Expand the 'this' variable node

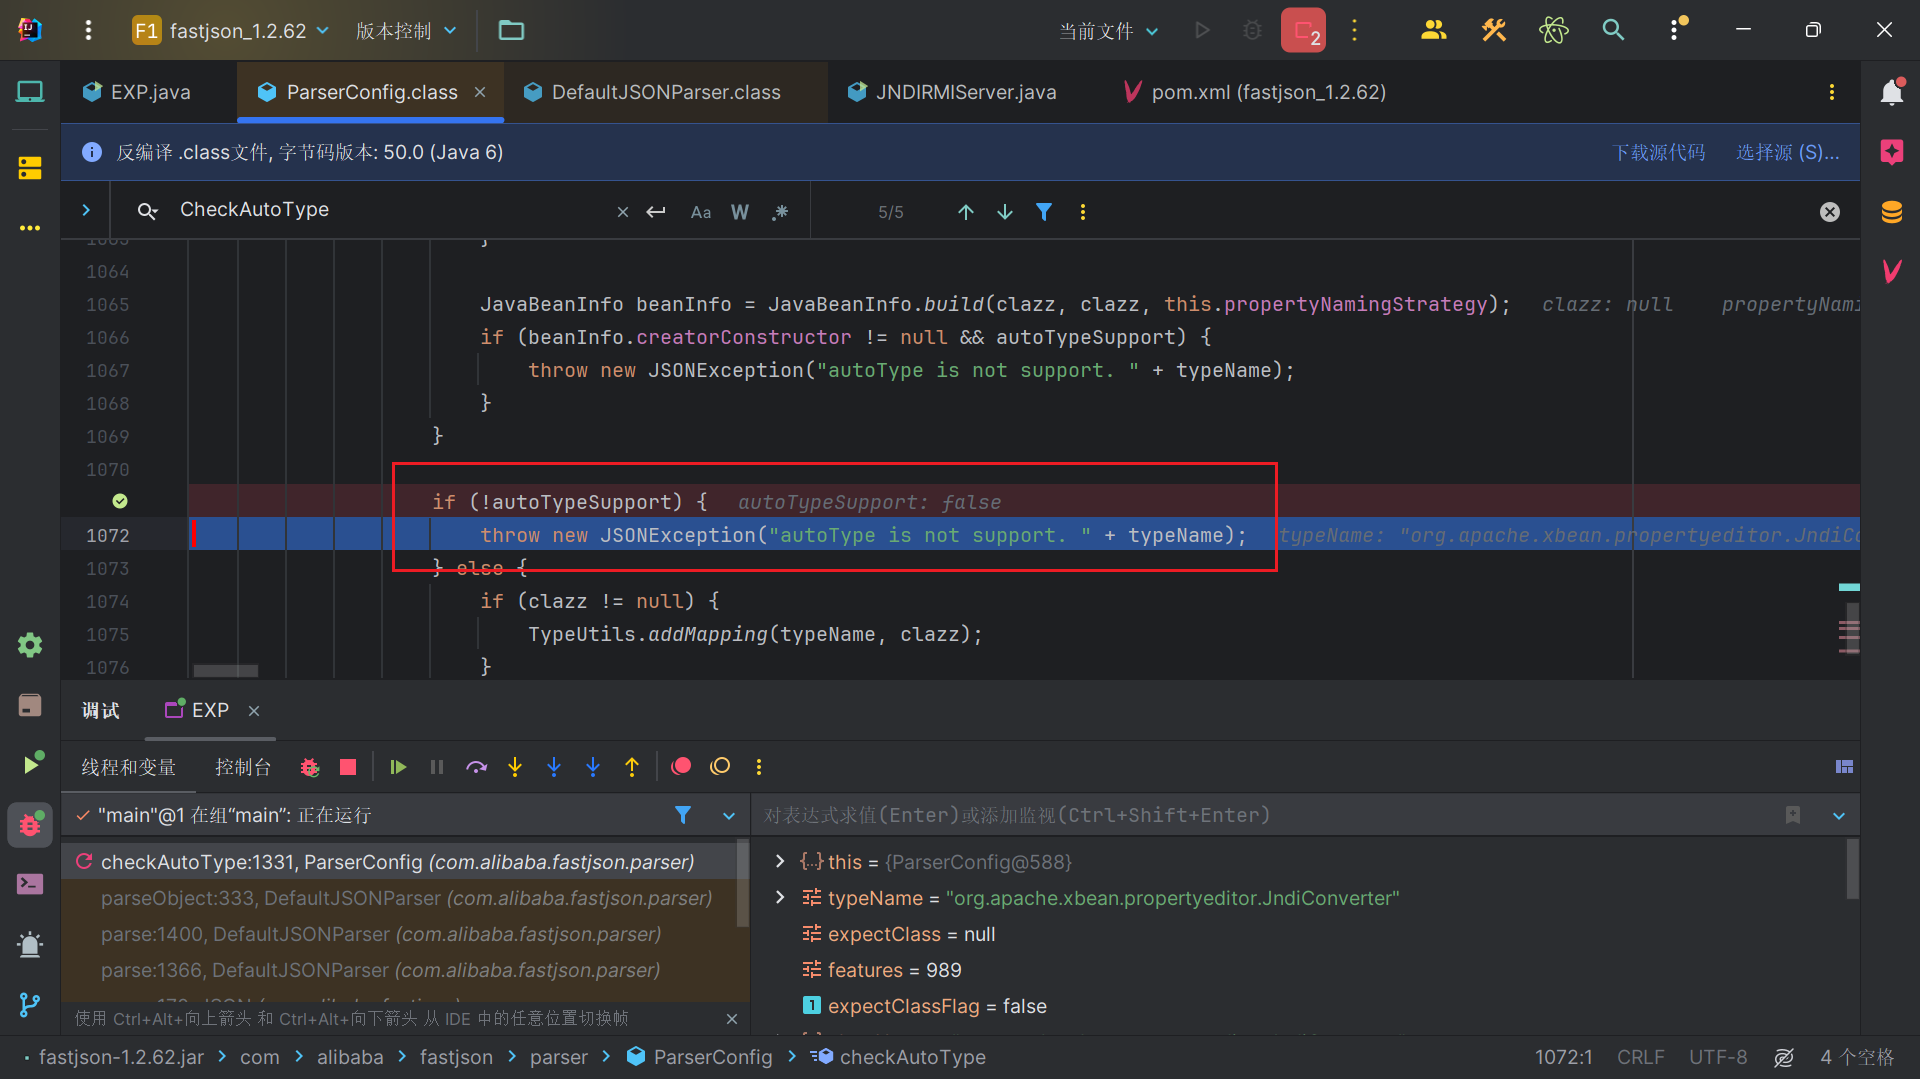click(780, 861)
